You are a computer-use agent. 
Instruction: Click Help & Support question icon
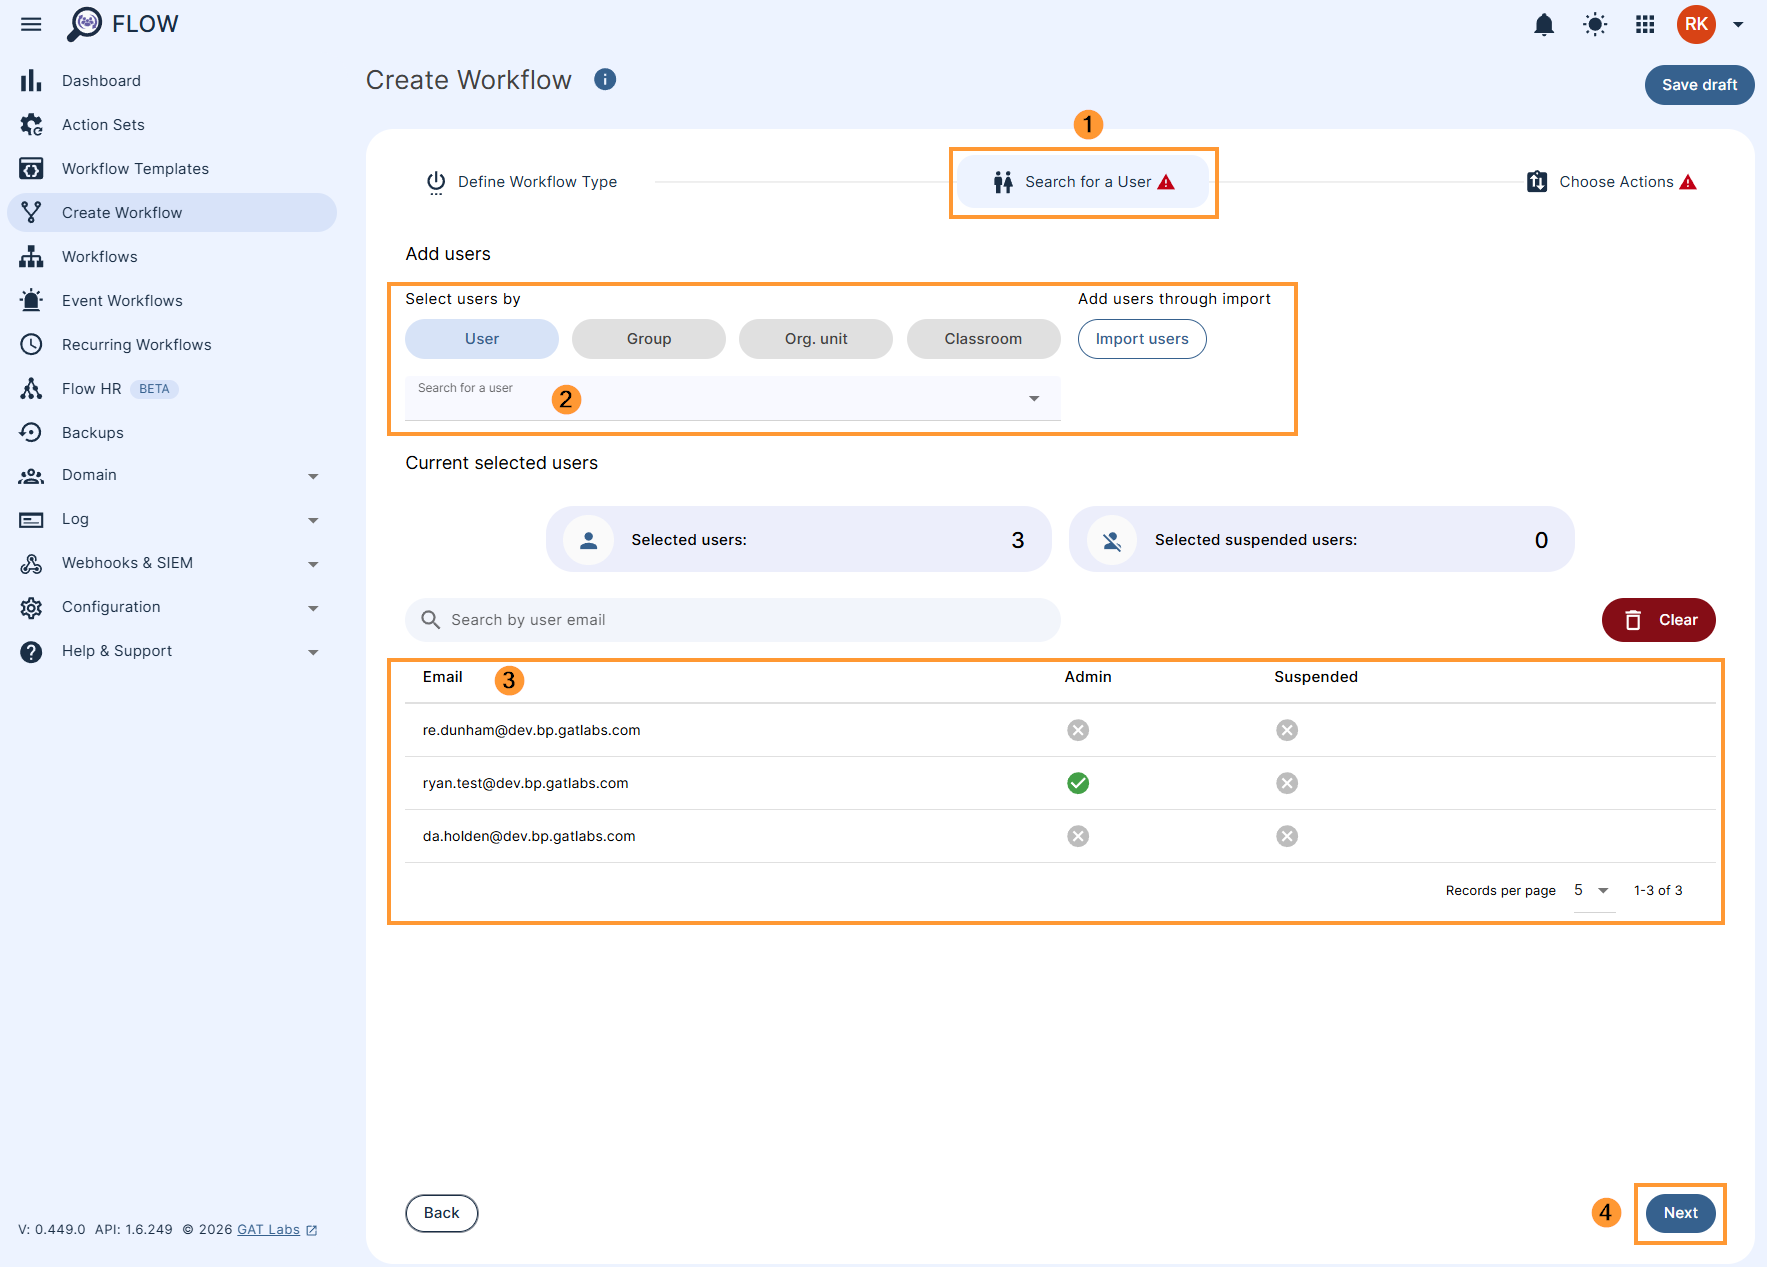31,652
